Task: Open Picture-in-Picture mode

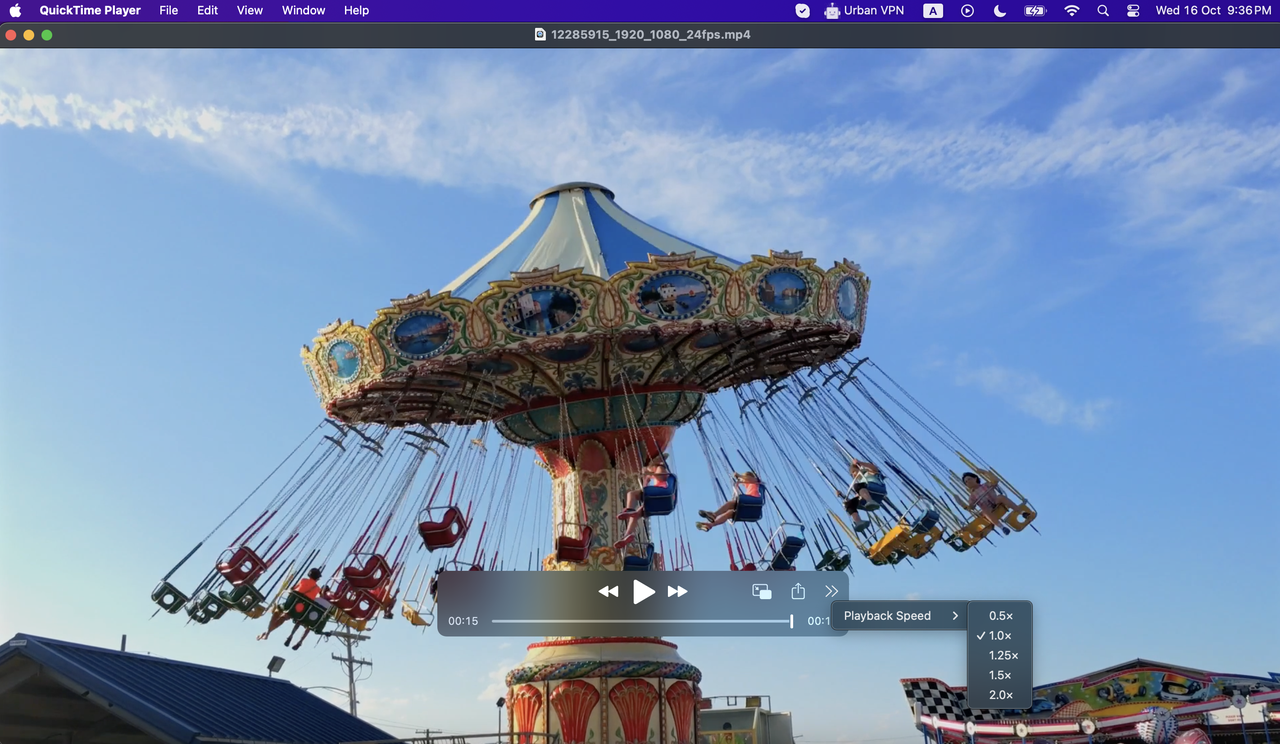Action: pos(761,591)
